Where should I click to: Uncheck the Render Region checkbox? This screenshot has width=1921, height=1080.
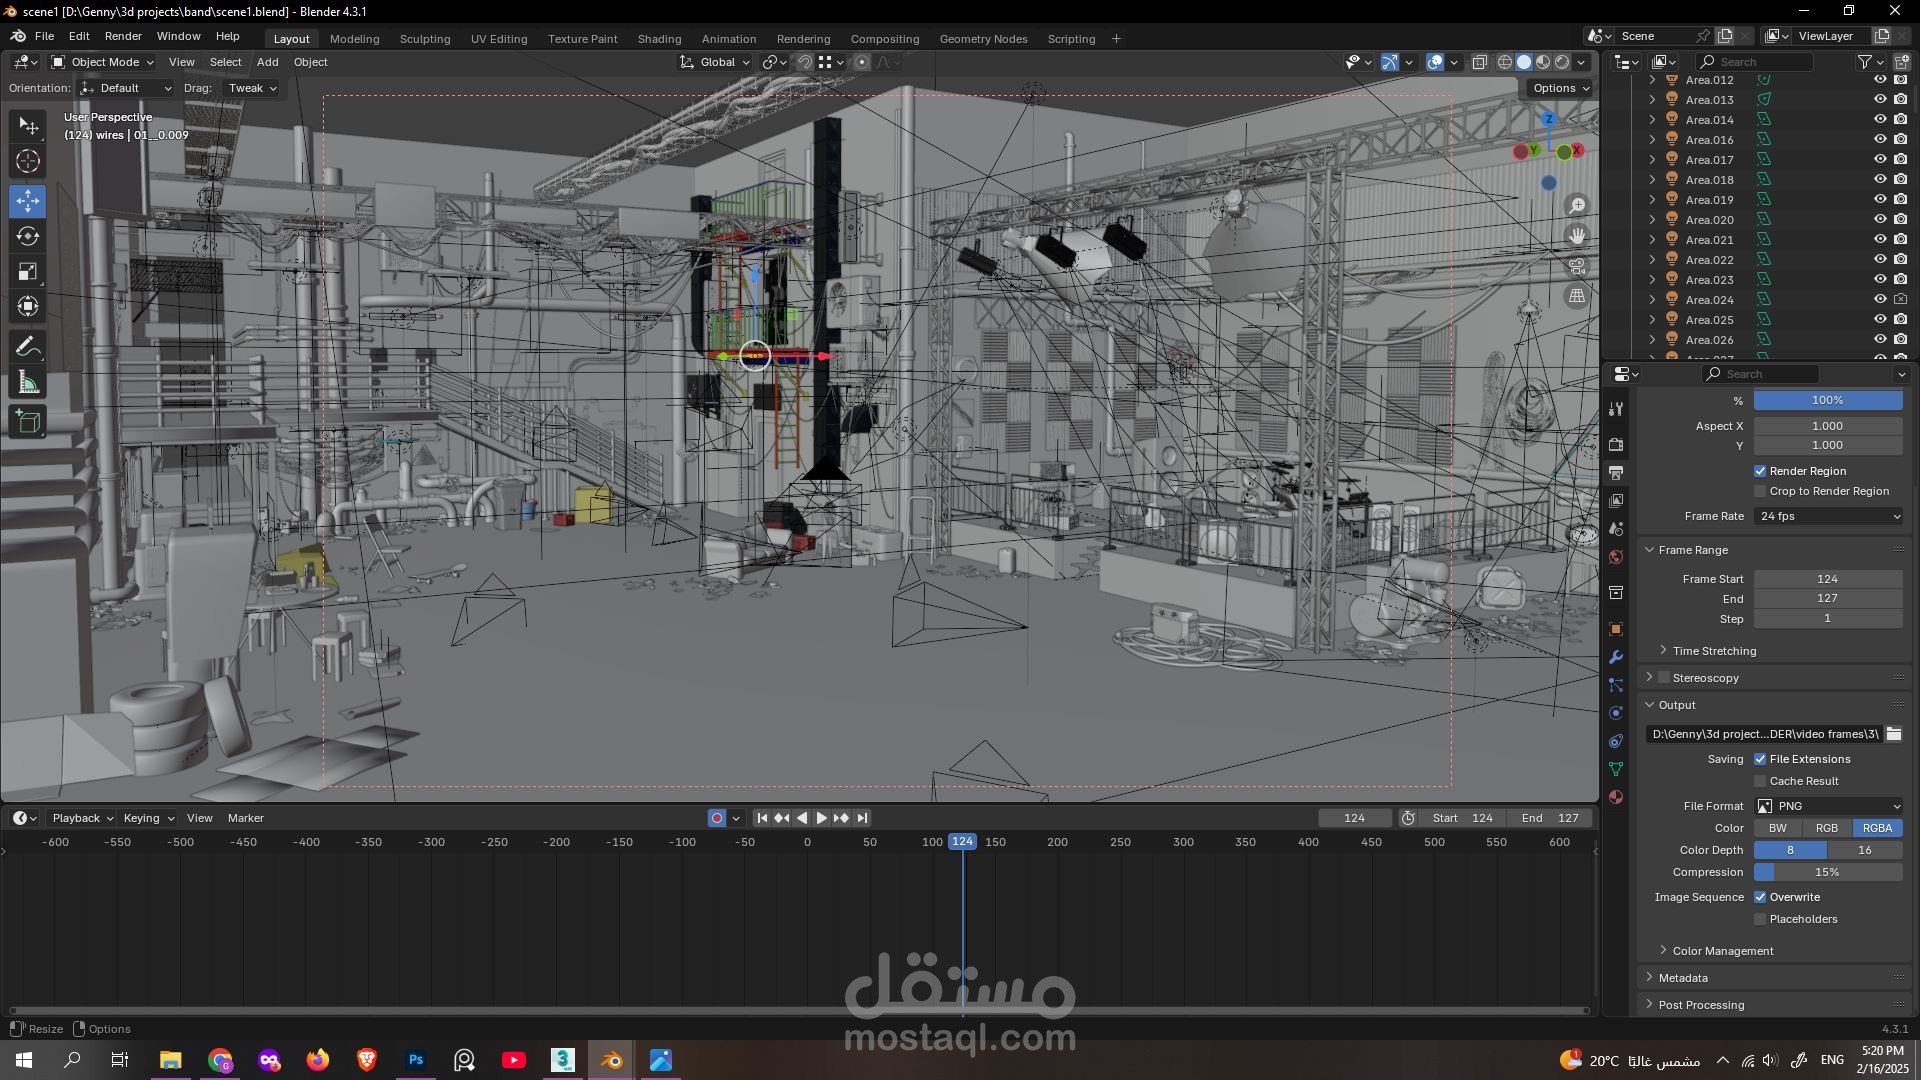point(1760,471)
